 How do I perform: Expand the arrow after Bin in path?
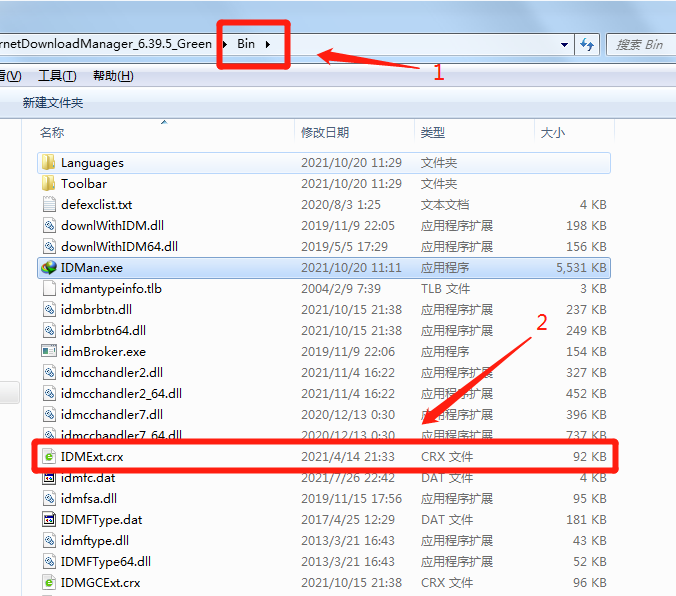point(268,44)
